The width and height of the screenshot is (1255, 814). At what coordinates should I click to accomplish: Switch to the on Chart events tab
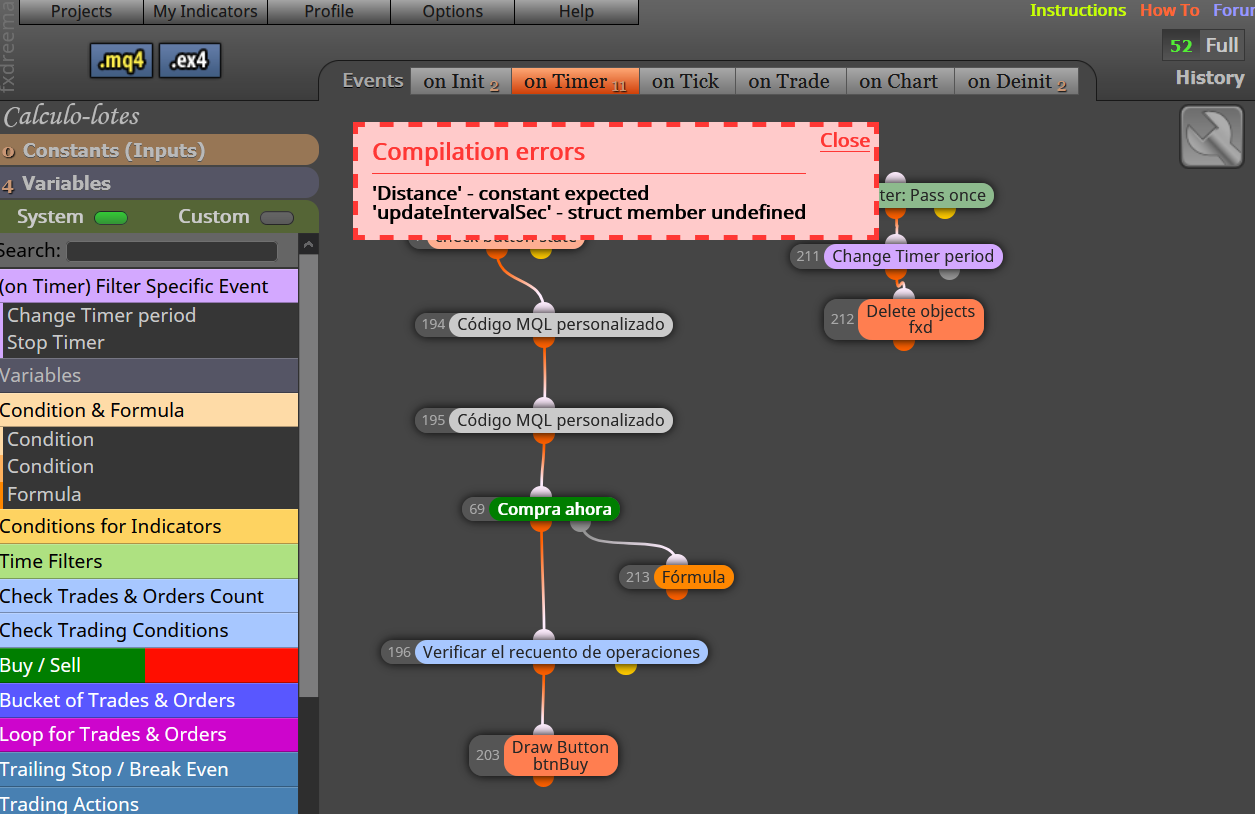point(900,82)
